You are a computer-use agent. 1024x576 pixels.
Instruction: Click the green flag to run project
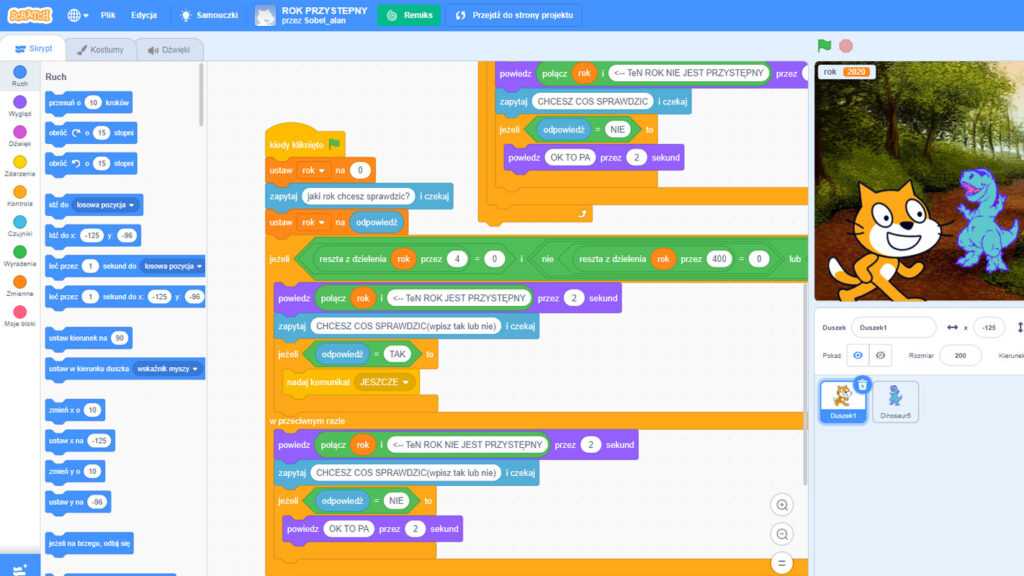click(824, 46)
